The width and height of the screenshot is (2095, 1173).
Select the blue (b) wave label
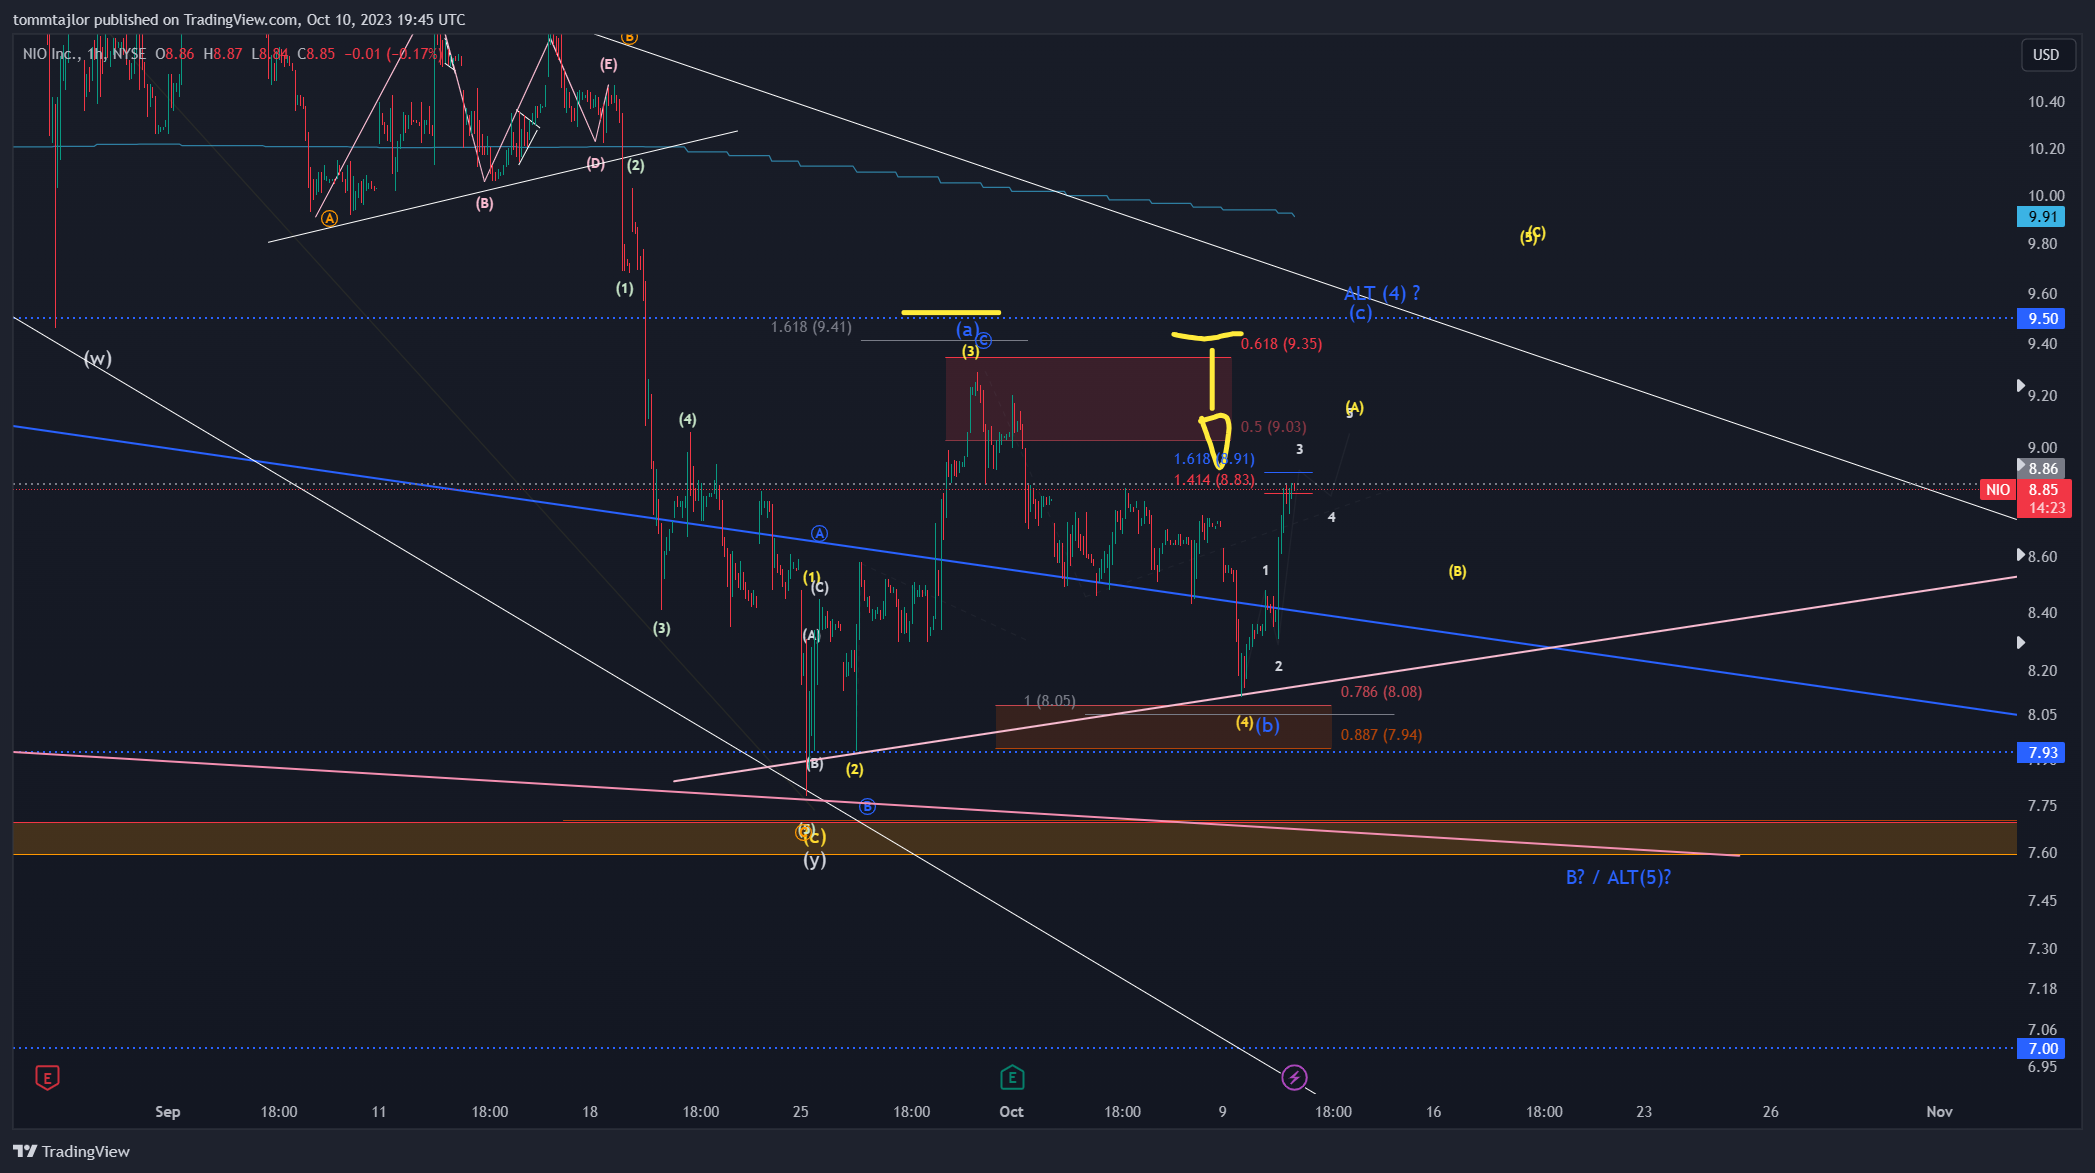click(x=1267, y=725)
